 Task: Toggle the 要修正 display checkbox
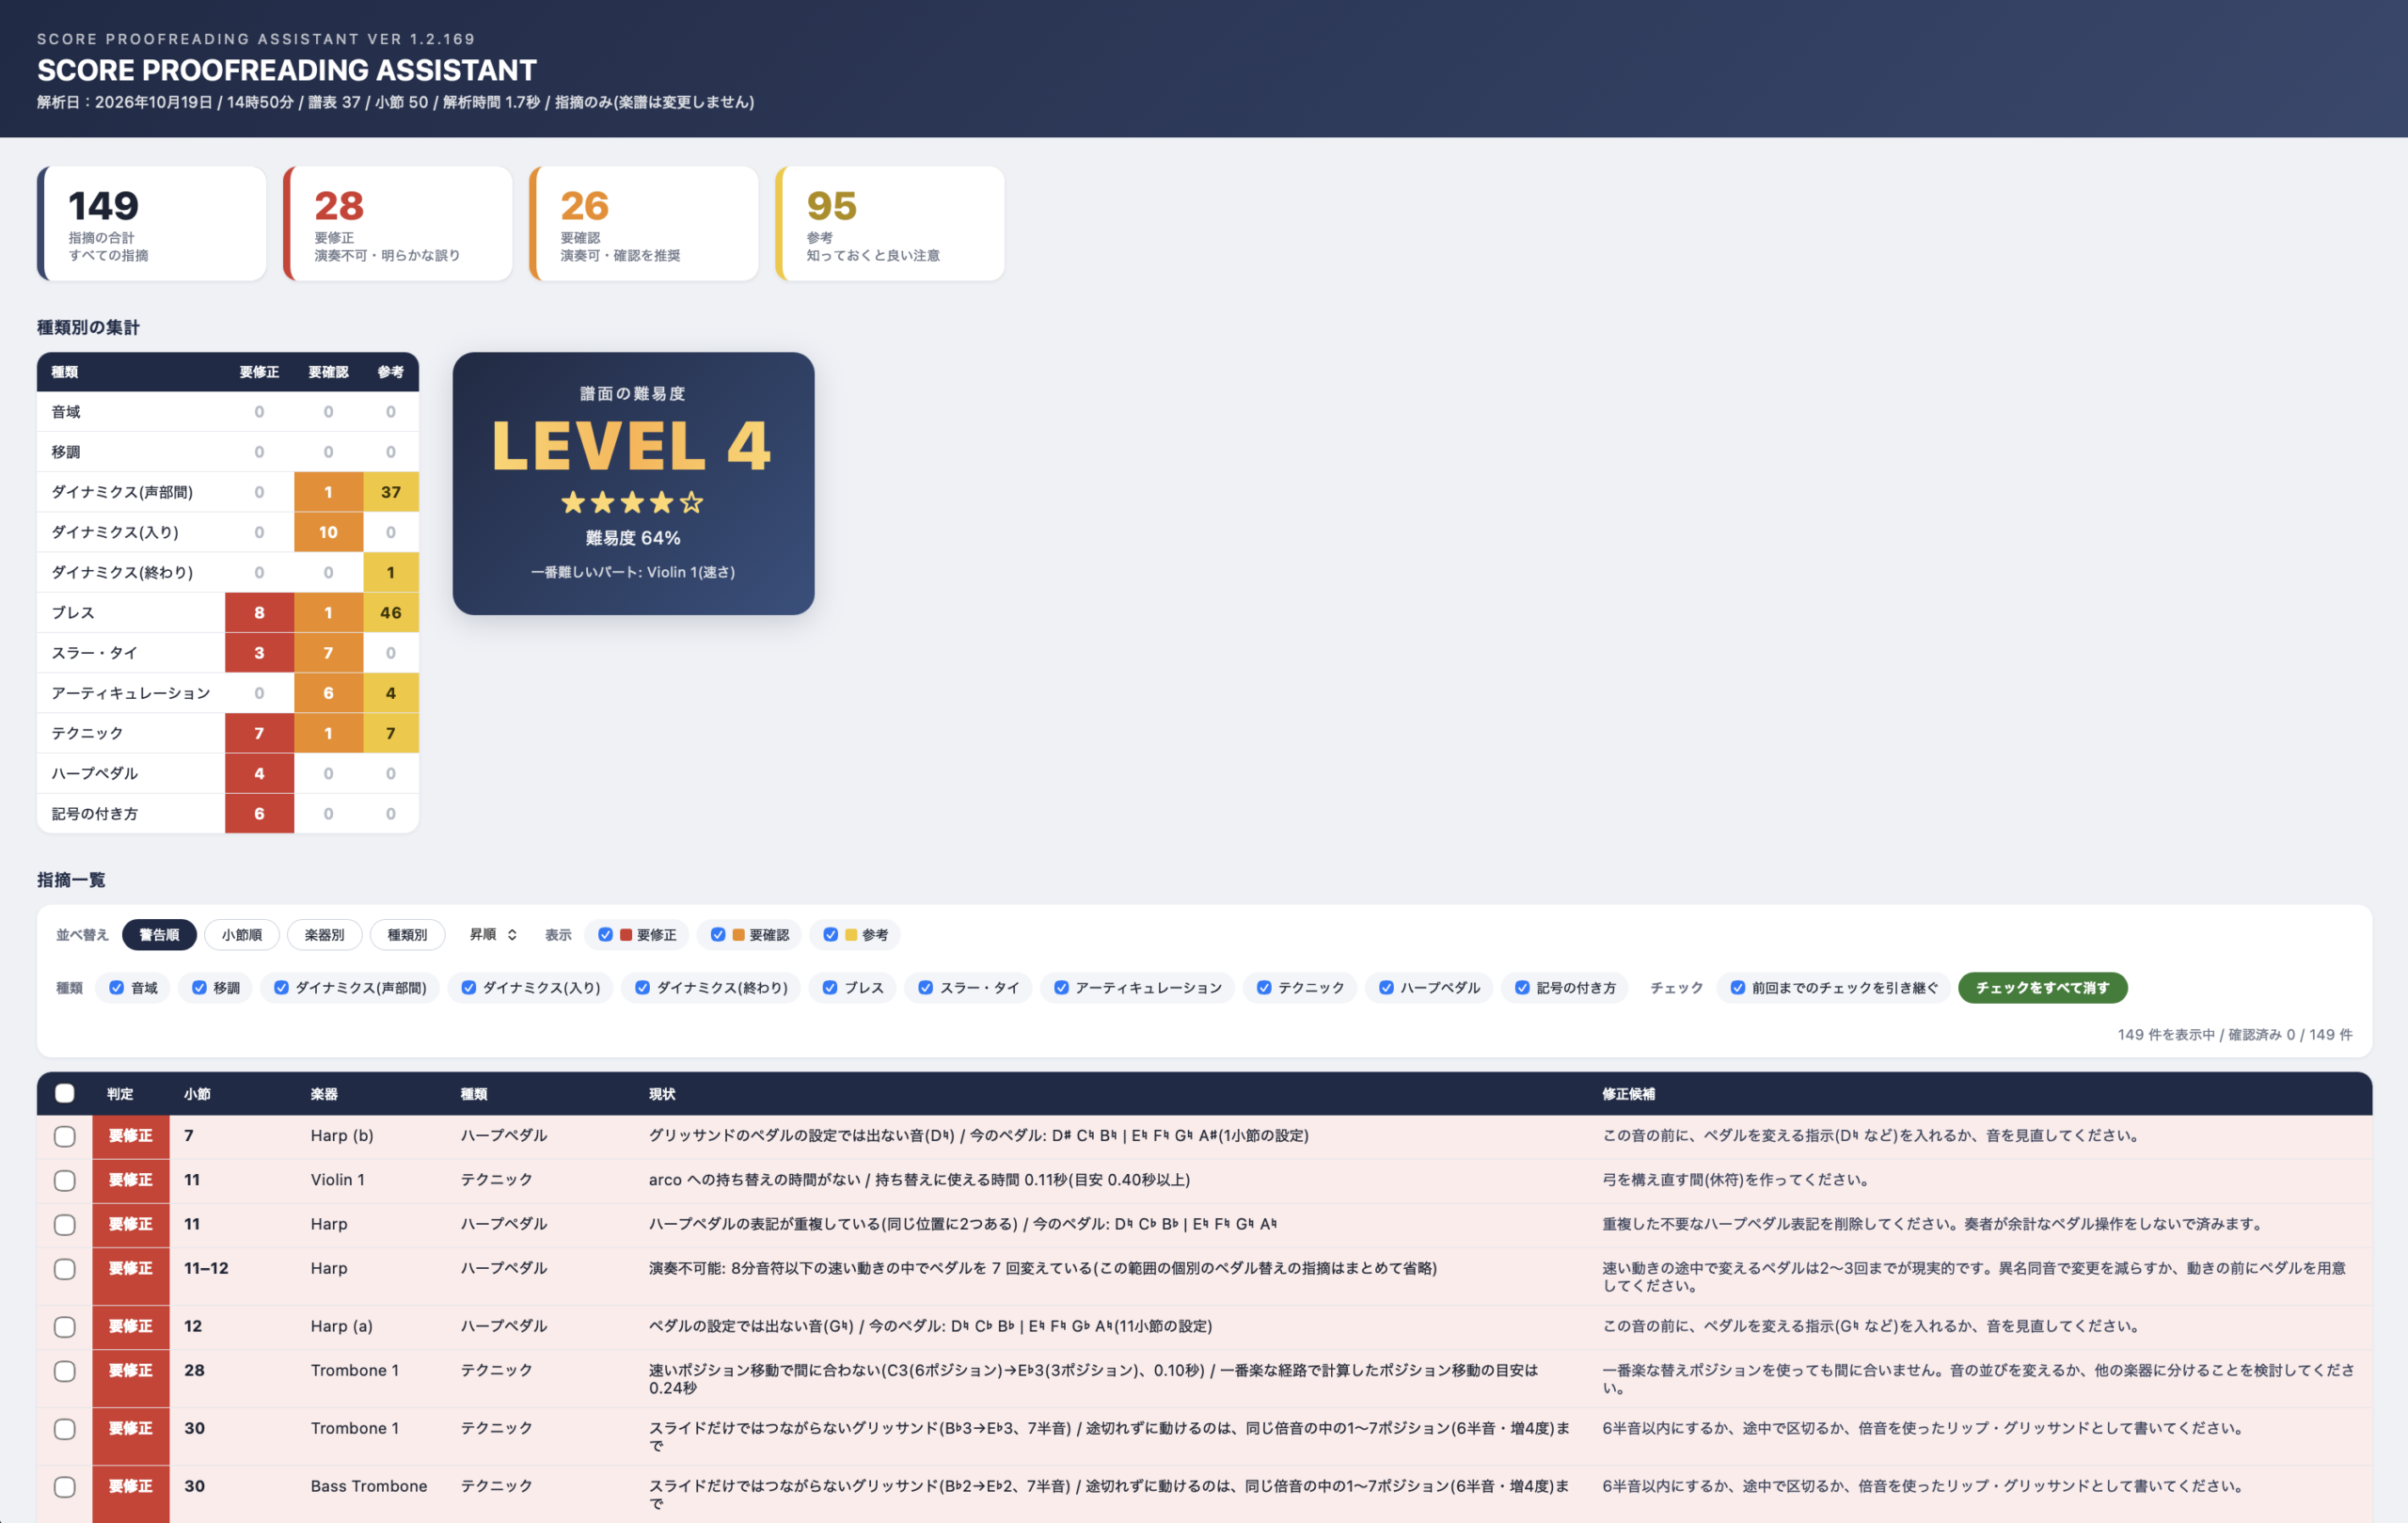605,935
